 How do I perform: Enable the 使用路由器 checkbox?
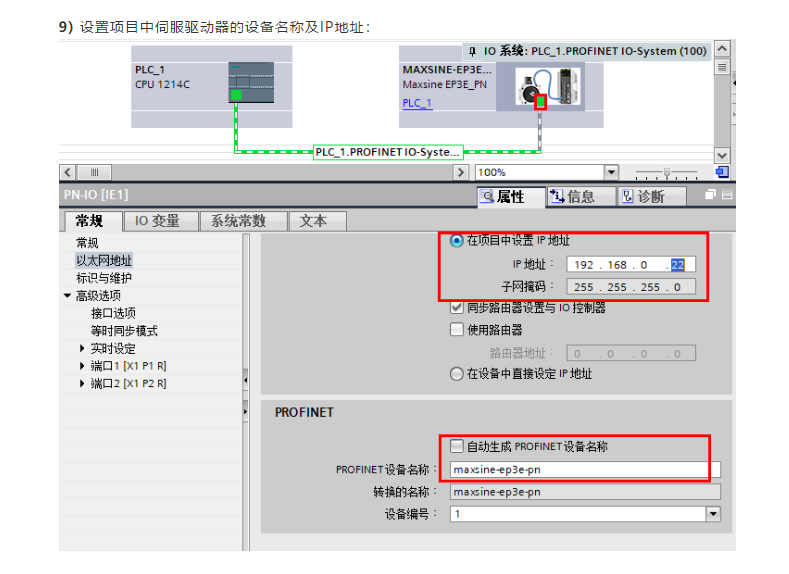(x=457, y=329)
